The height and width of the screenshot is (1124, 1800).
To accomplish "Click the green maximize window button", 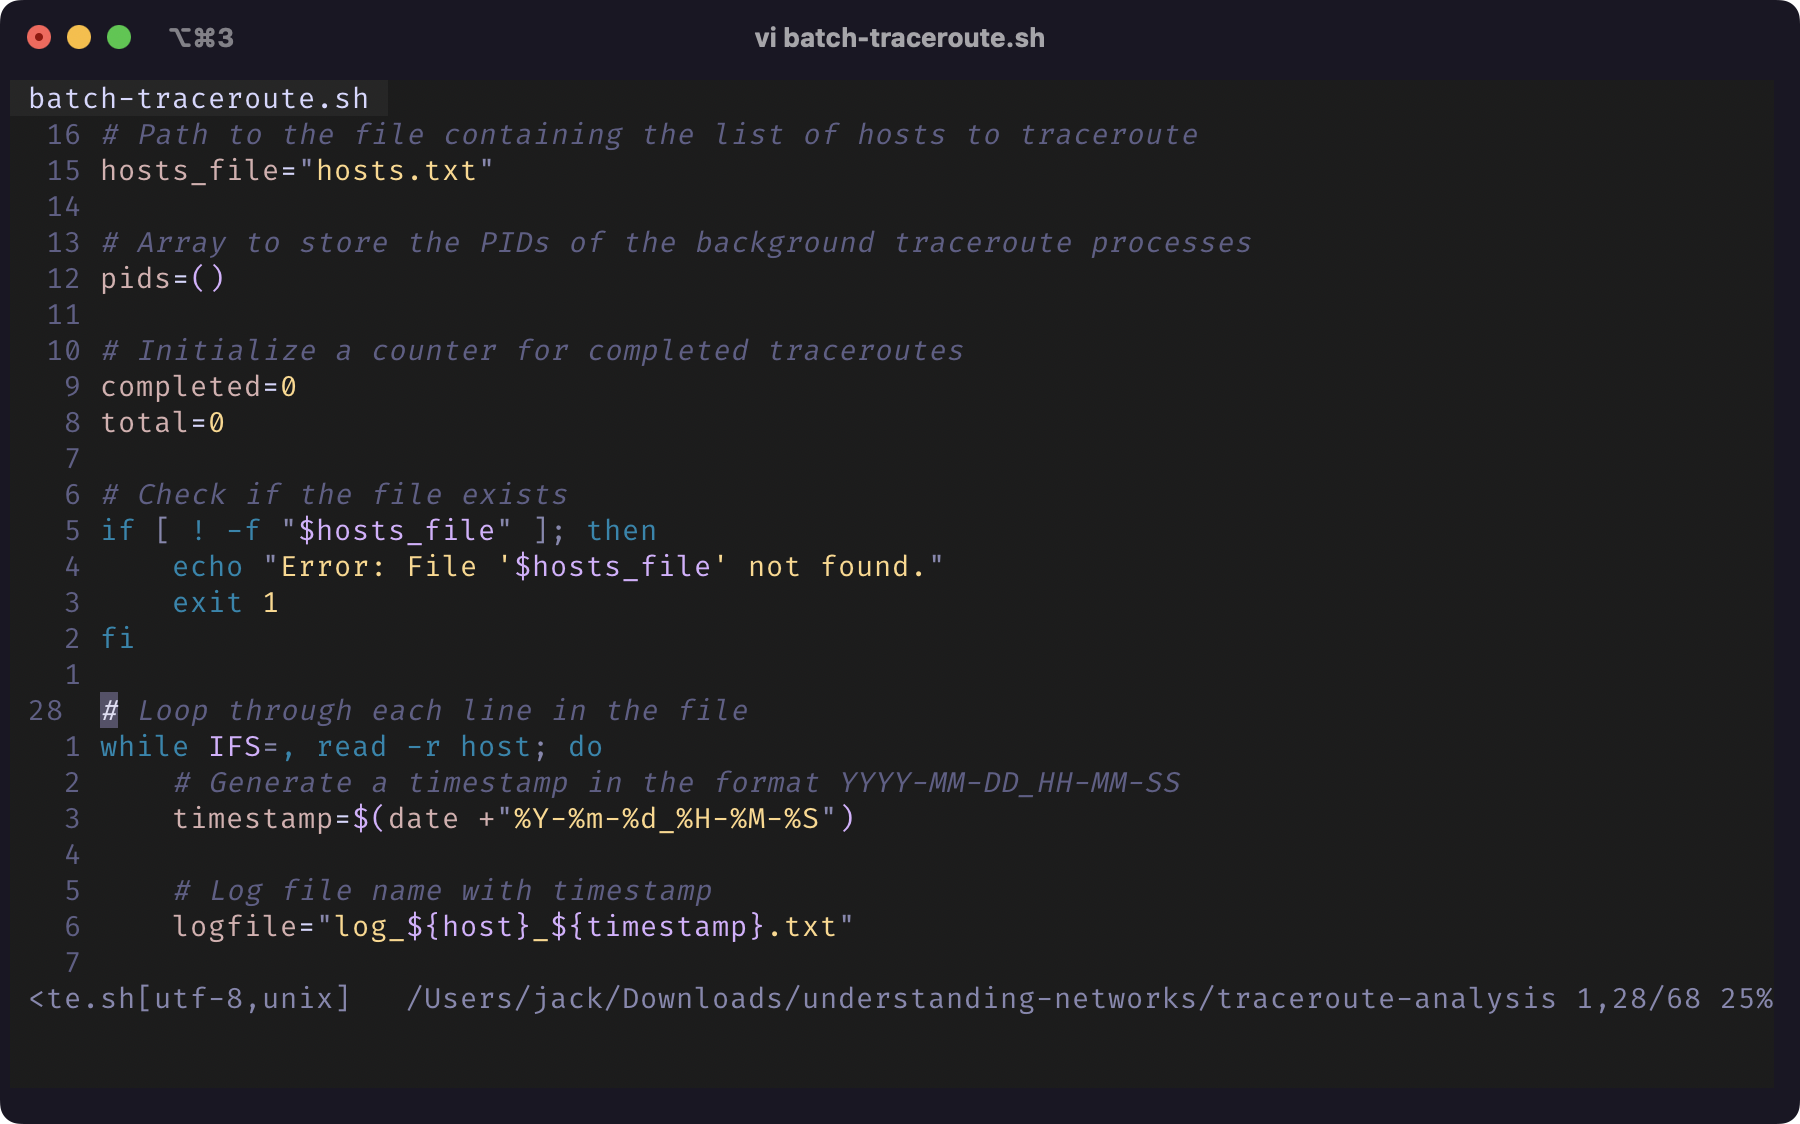I will (x=119, y=38).
